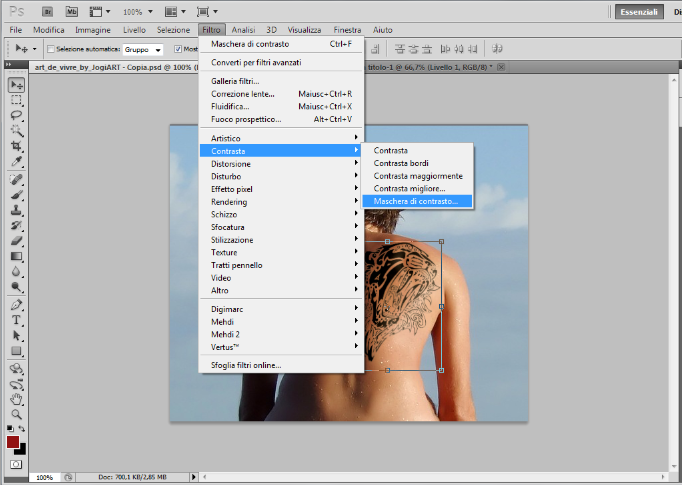Select the Clone Stamp tool
Viewport: 682px width, 485px height.
(16, 210)
